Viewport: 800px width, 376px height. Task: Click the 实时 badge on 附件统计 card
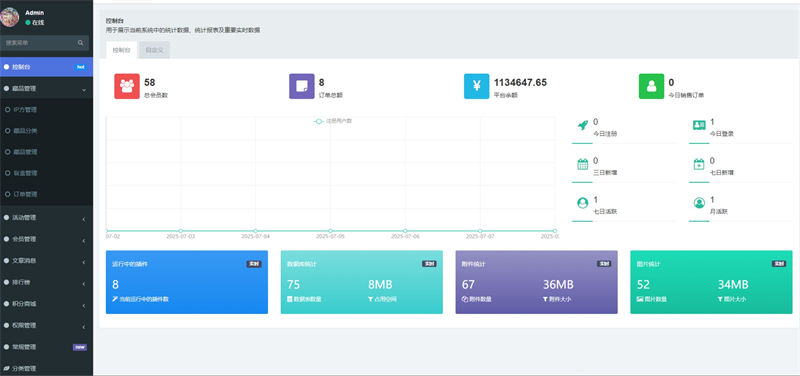(604, 264)
